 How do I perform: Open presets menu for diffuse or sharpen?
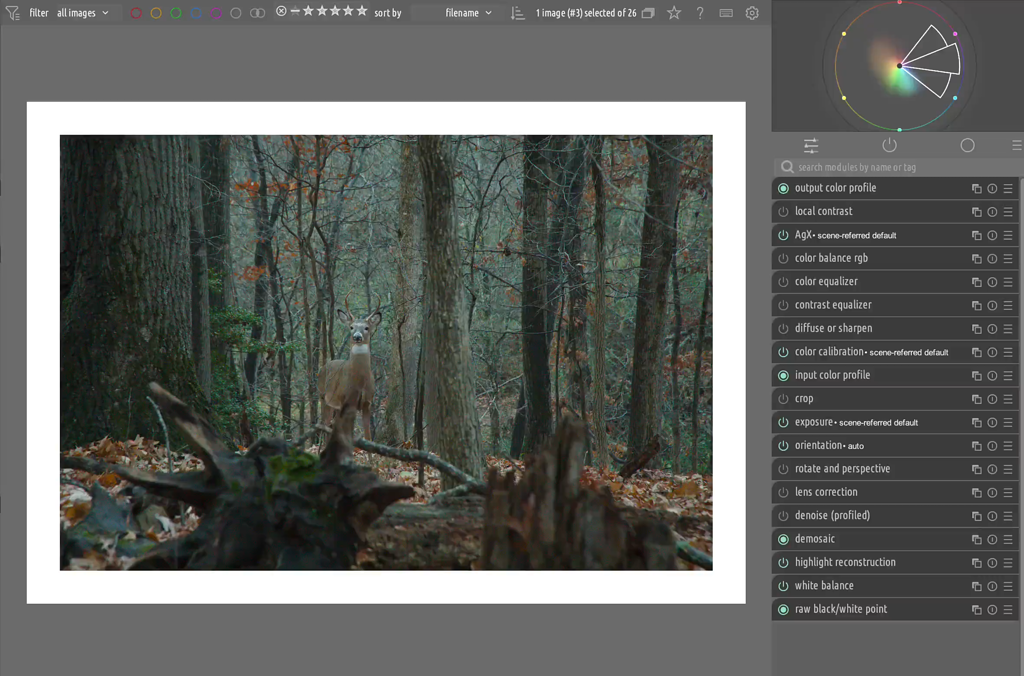[1008, 329]
